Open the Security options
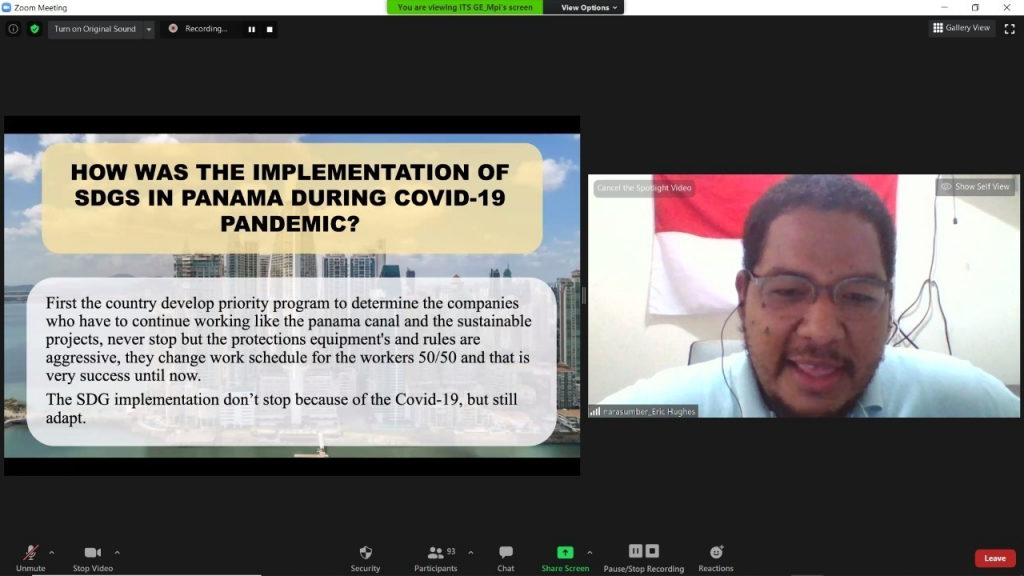 [365, 556]
